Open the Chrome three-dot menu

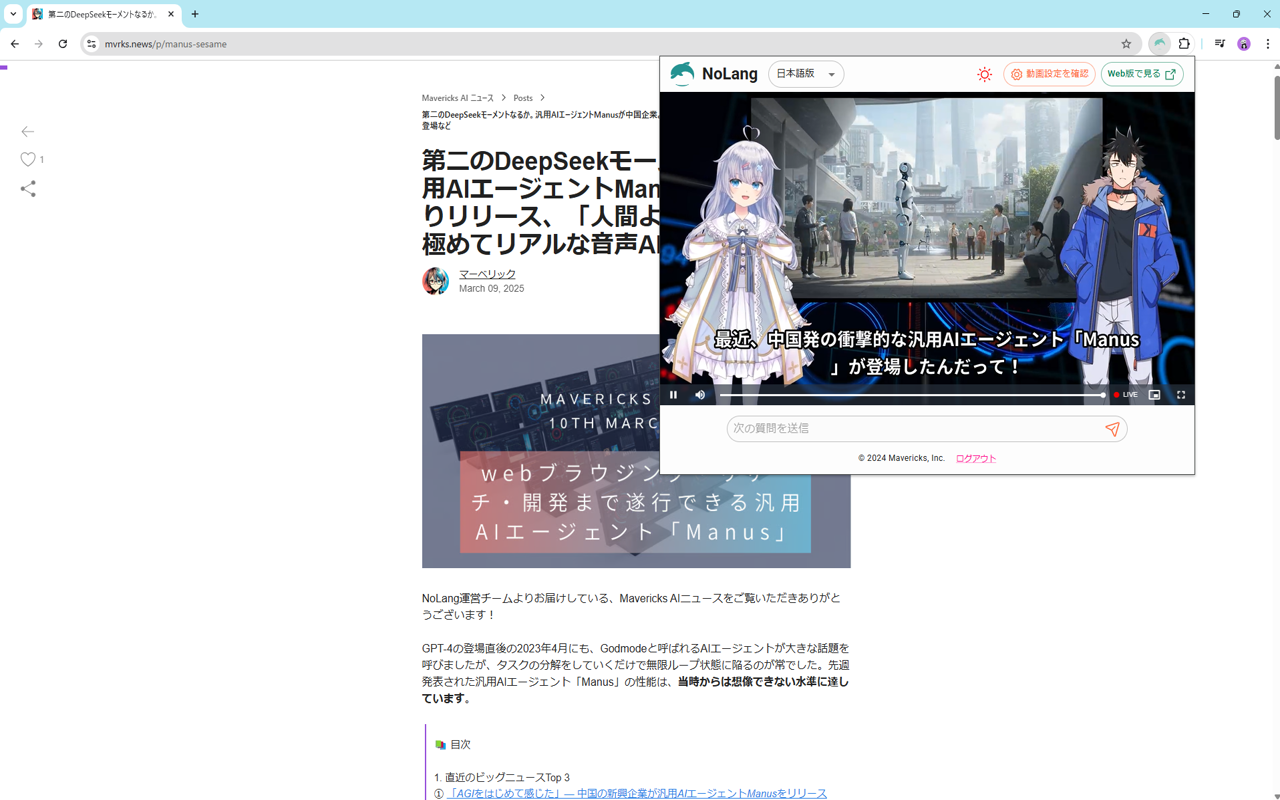(x=1268, y=44)
